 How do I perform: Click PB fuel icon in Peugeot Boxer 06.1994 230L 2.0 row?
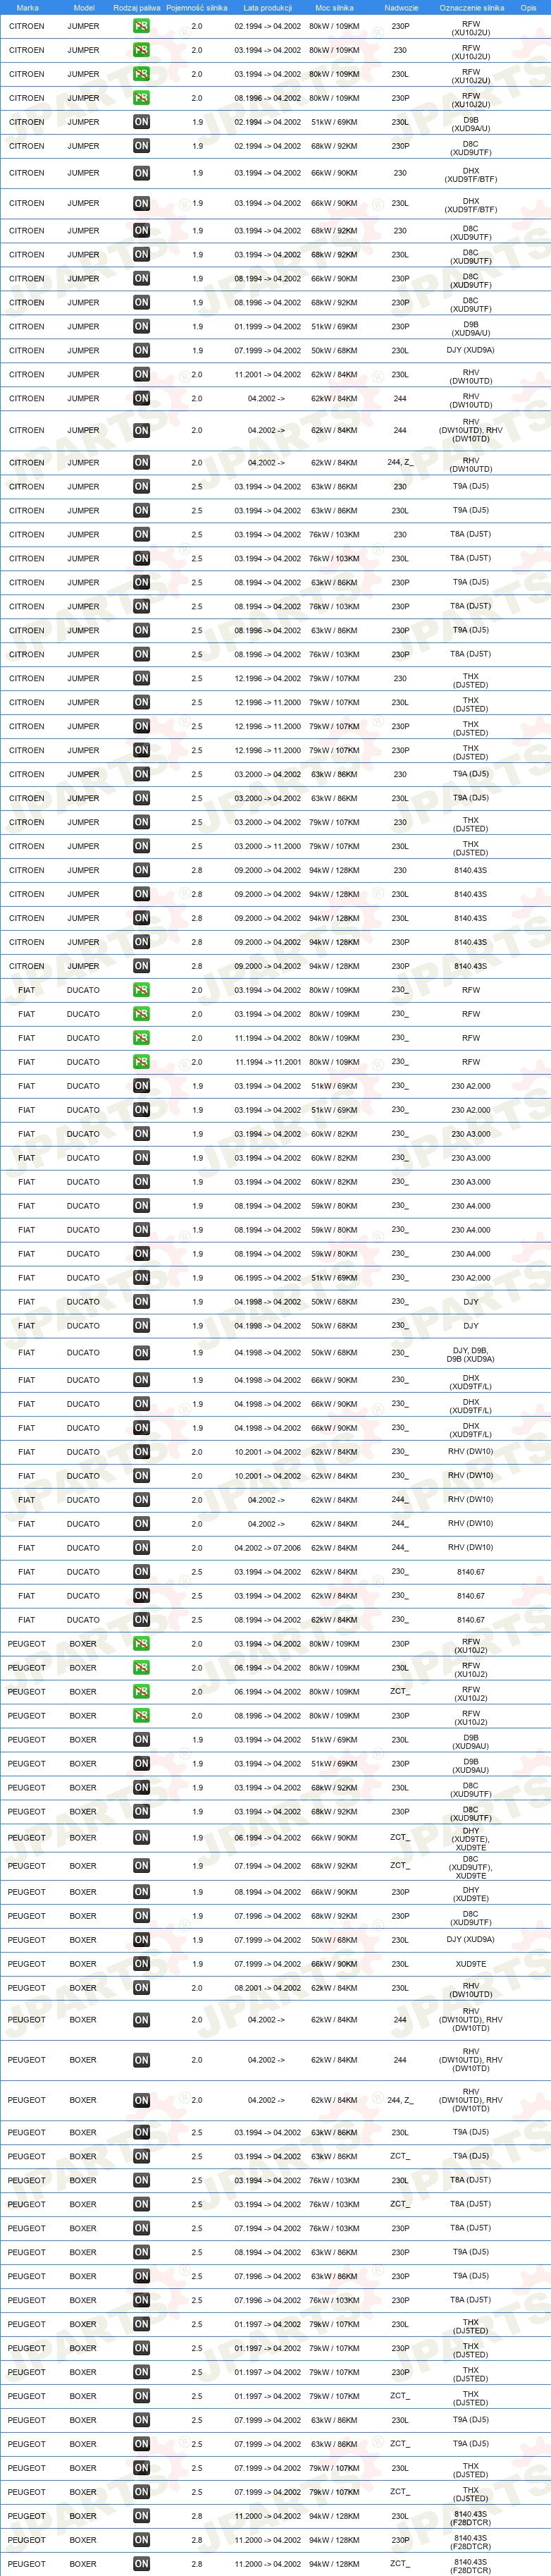[141, 1668]
